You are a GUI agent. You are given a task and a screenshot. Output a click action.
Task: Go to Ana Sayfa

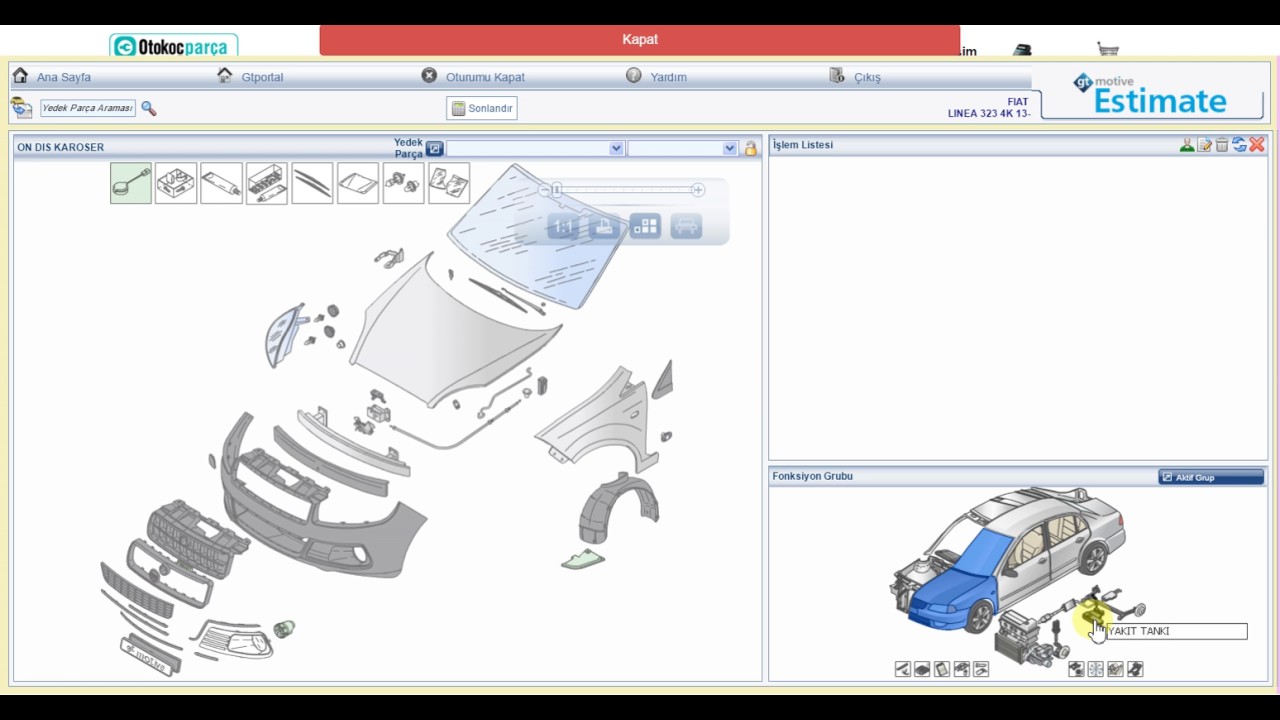tap(64, 77)
